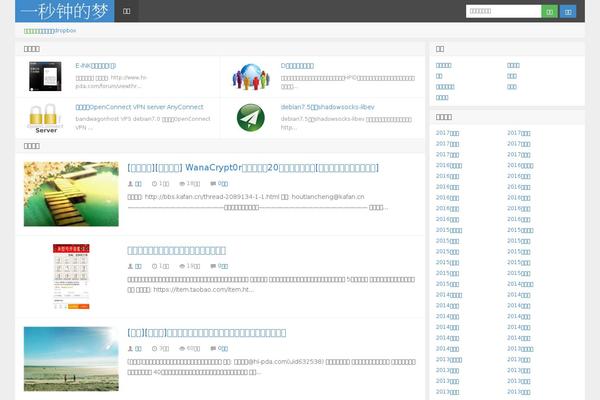Open the WanaCrypt0r post title

point(253,168)
